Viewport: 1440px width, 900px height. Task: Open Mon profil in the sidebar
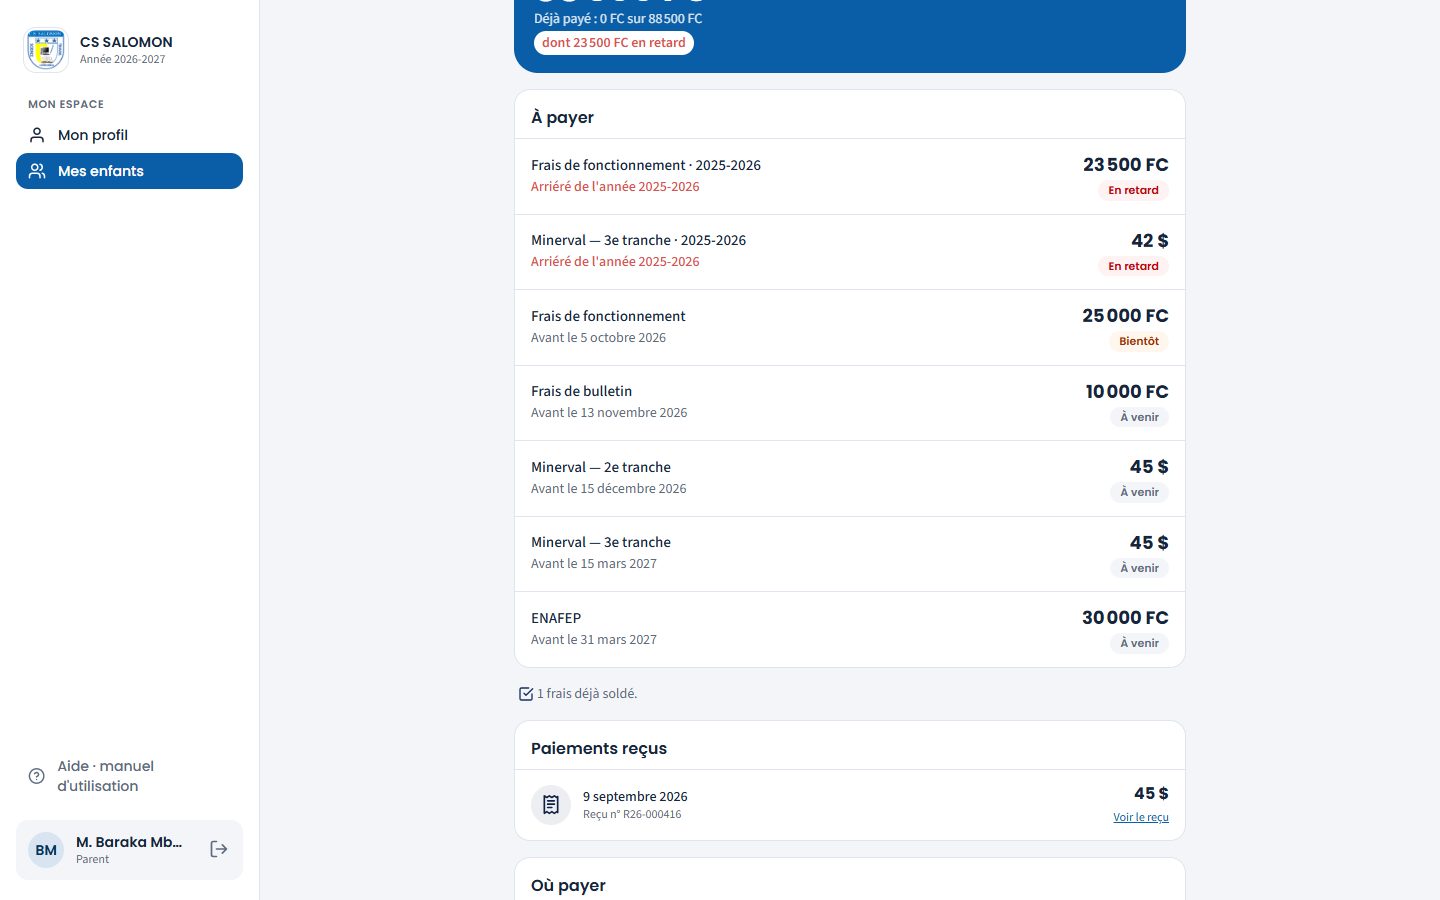point(129,135)
